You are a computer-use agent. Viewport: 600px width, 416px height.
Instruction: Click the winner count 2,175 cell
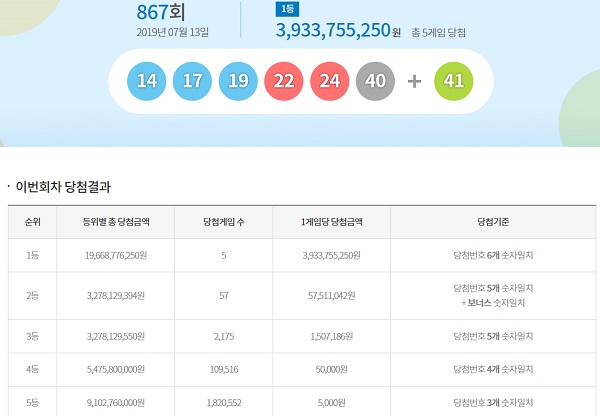coord(224,336)
